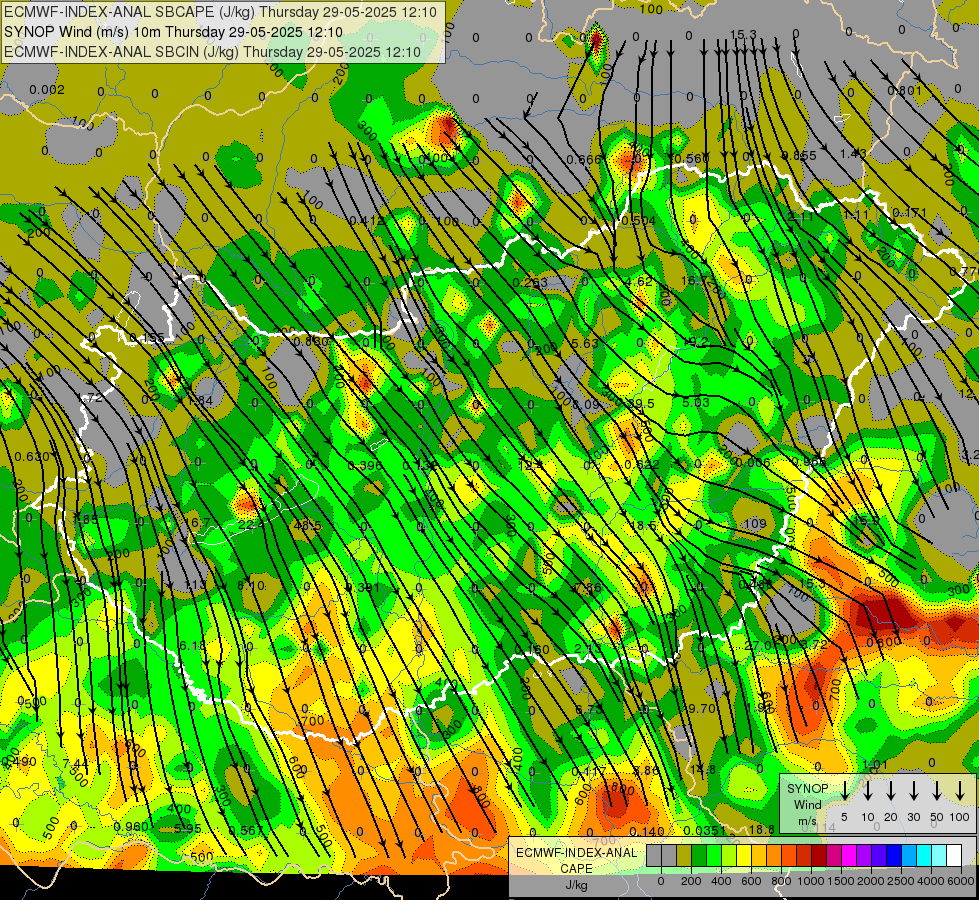Click the 7.56 value on the map
Screen dimensions: 979x900
pos(588,588)
